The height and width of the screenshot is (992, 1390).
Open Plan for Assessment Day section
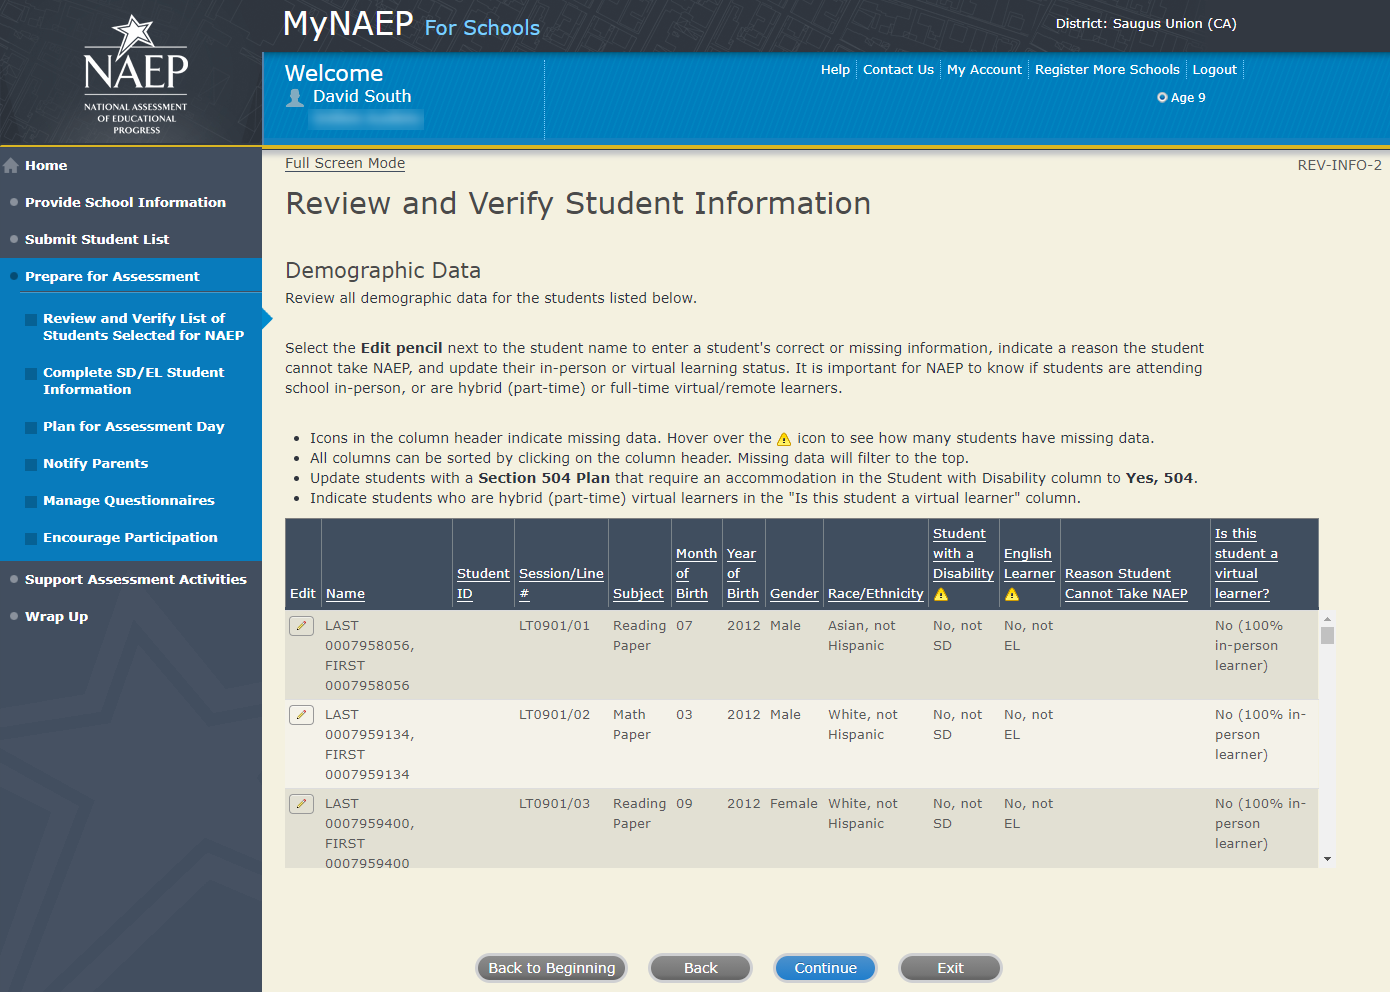[133, 427]
